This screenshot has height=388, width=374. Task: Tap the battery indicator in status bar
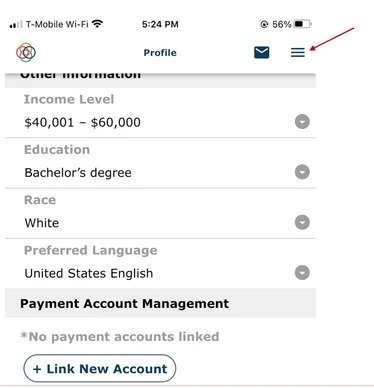tap(303, 24)
